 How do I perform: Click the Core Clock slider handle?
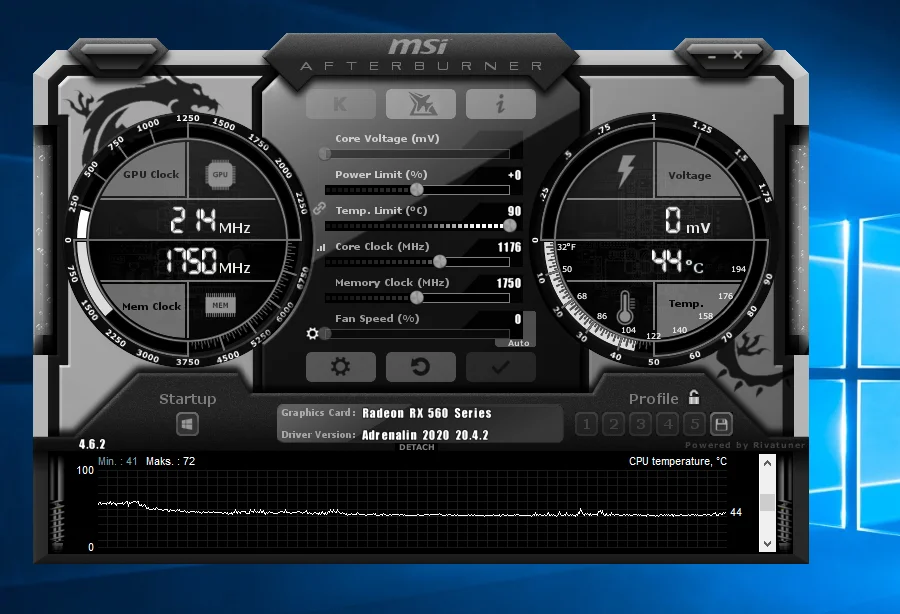440,262
